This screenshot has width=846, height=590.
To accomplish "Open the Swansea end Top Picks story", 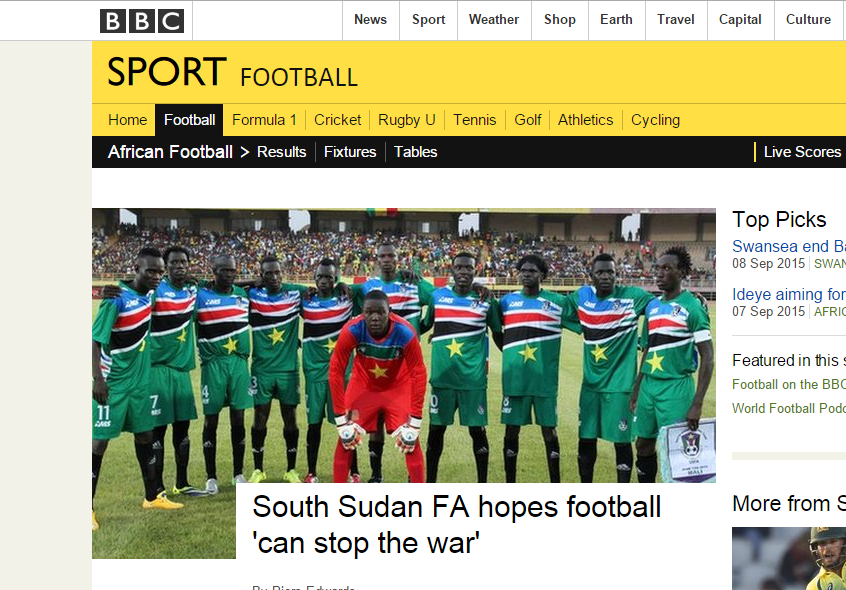I will [789, 246].
